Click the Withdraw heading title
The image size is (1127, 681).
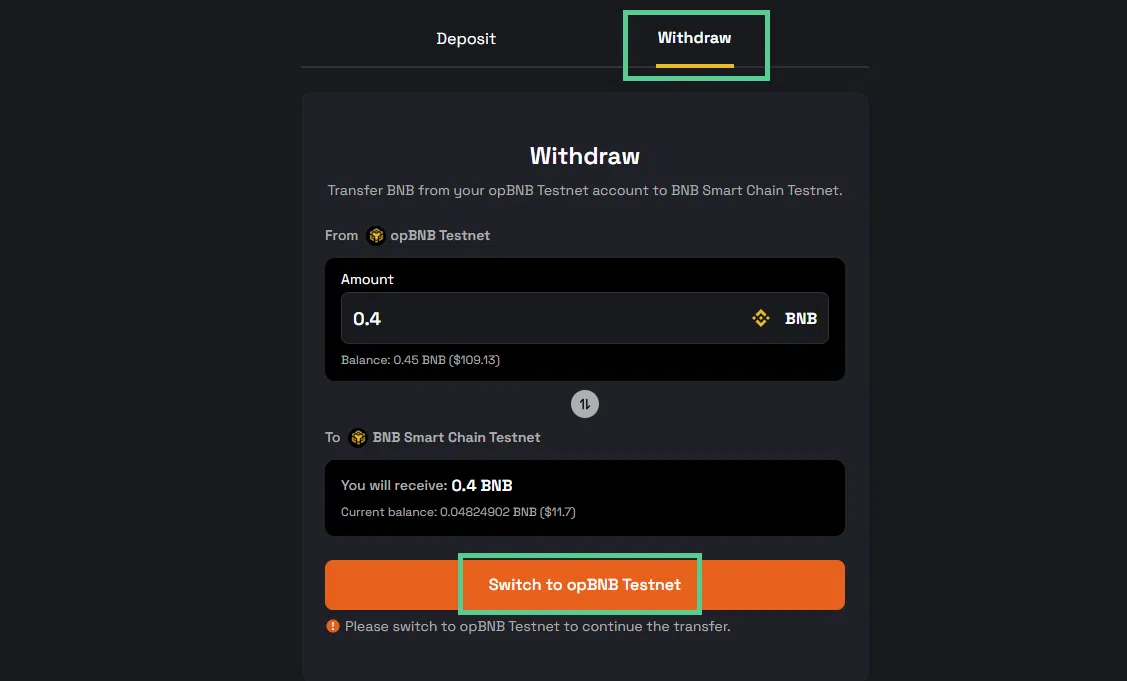point(584,156)
